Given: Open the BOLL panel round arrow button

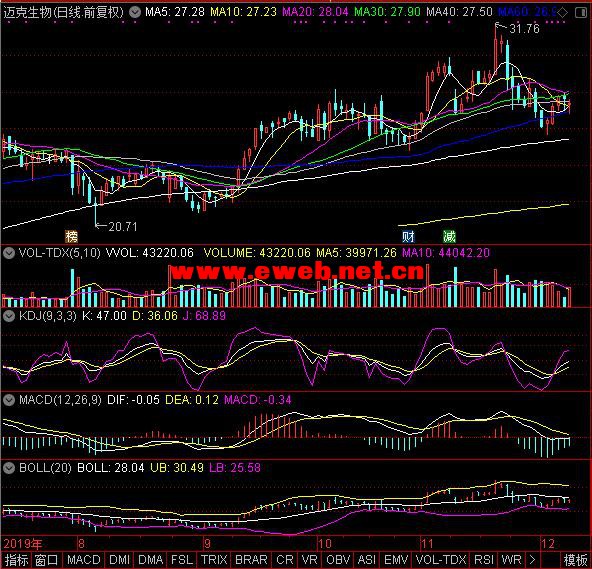Looking at the screenshot, I should pyautogui.click(x=9, y=468).
